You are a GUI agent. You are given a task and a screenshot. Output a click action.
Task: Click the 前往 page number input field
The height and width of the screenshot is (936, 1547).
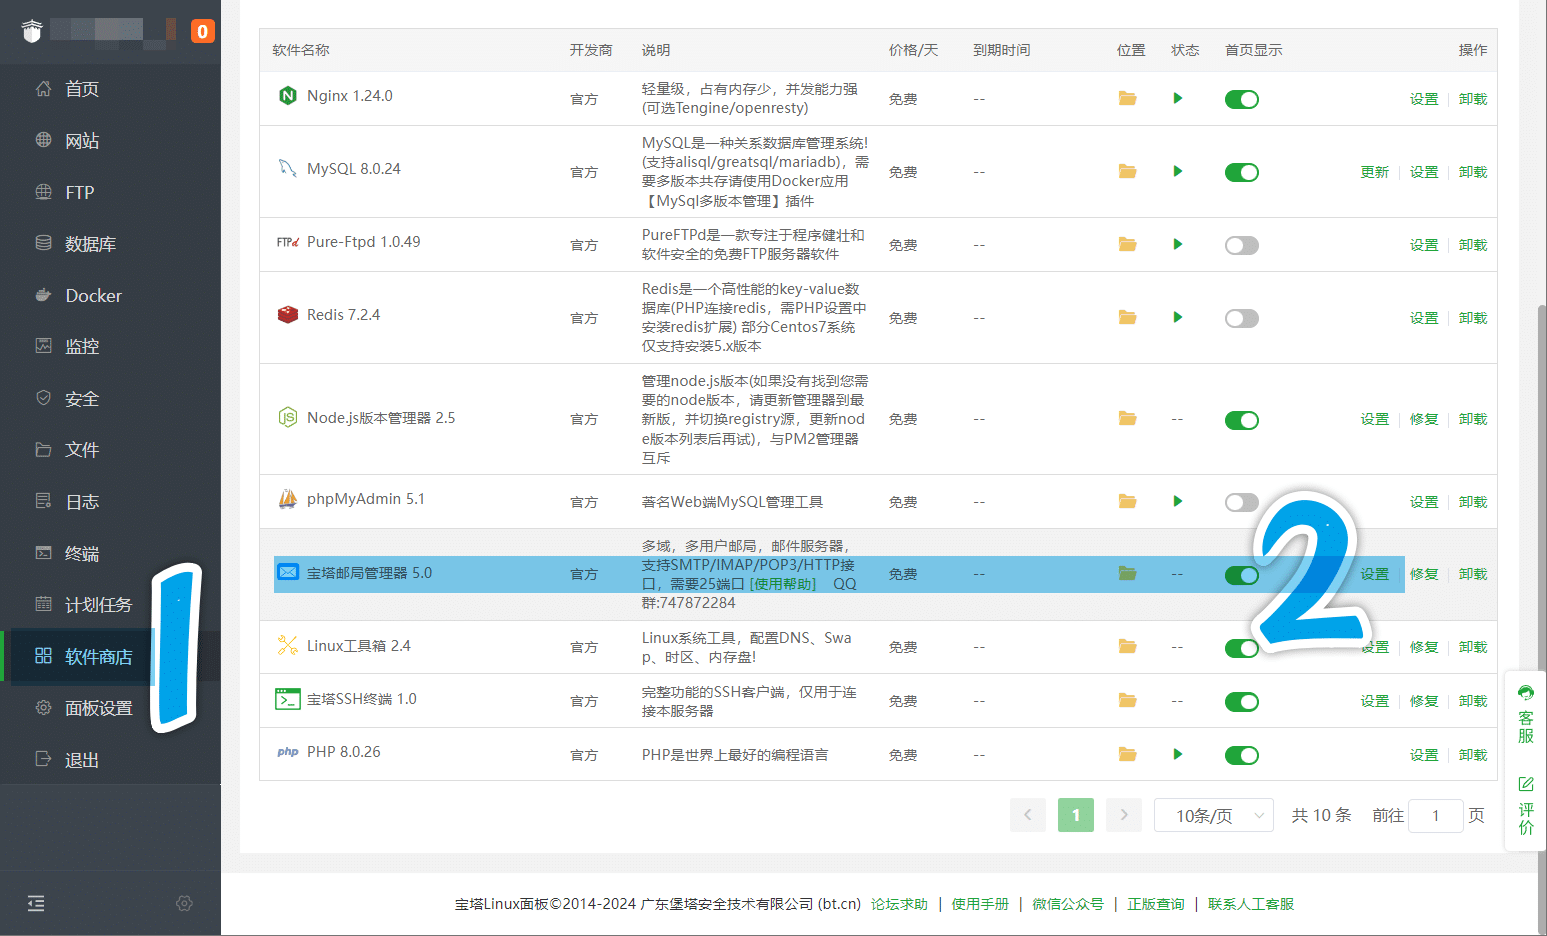click(x=1435, y=816)
